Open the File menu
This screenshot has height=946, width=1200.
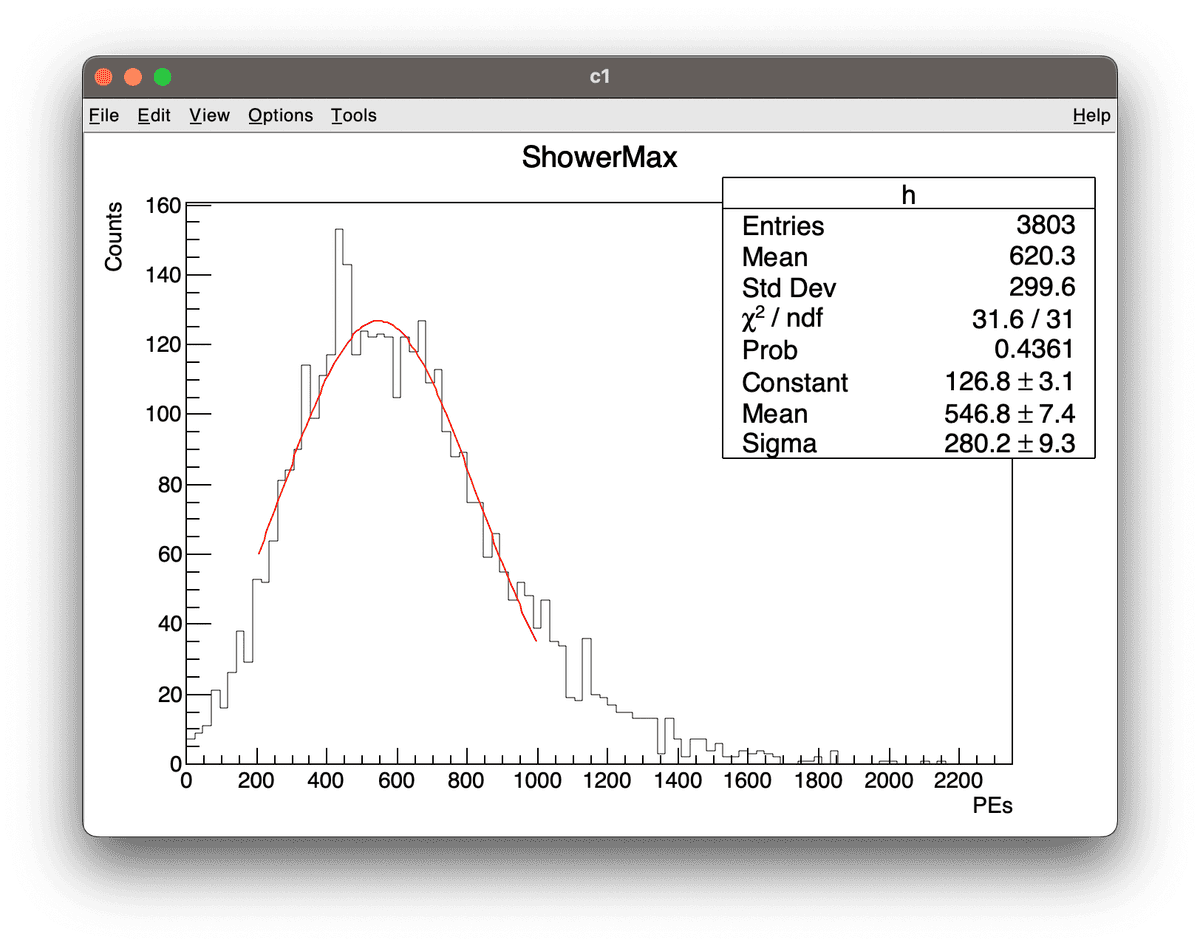(x=104, y=115)
